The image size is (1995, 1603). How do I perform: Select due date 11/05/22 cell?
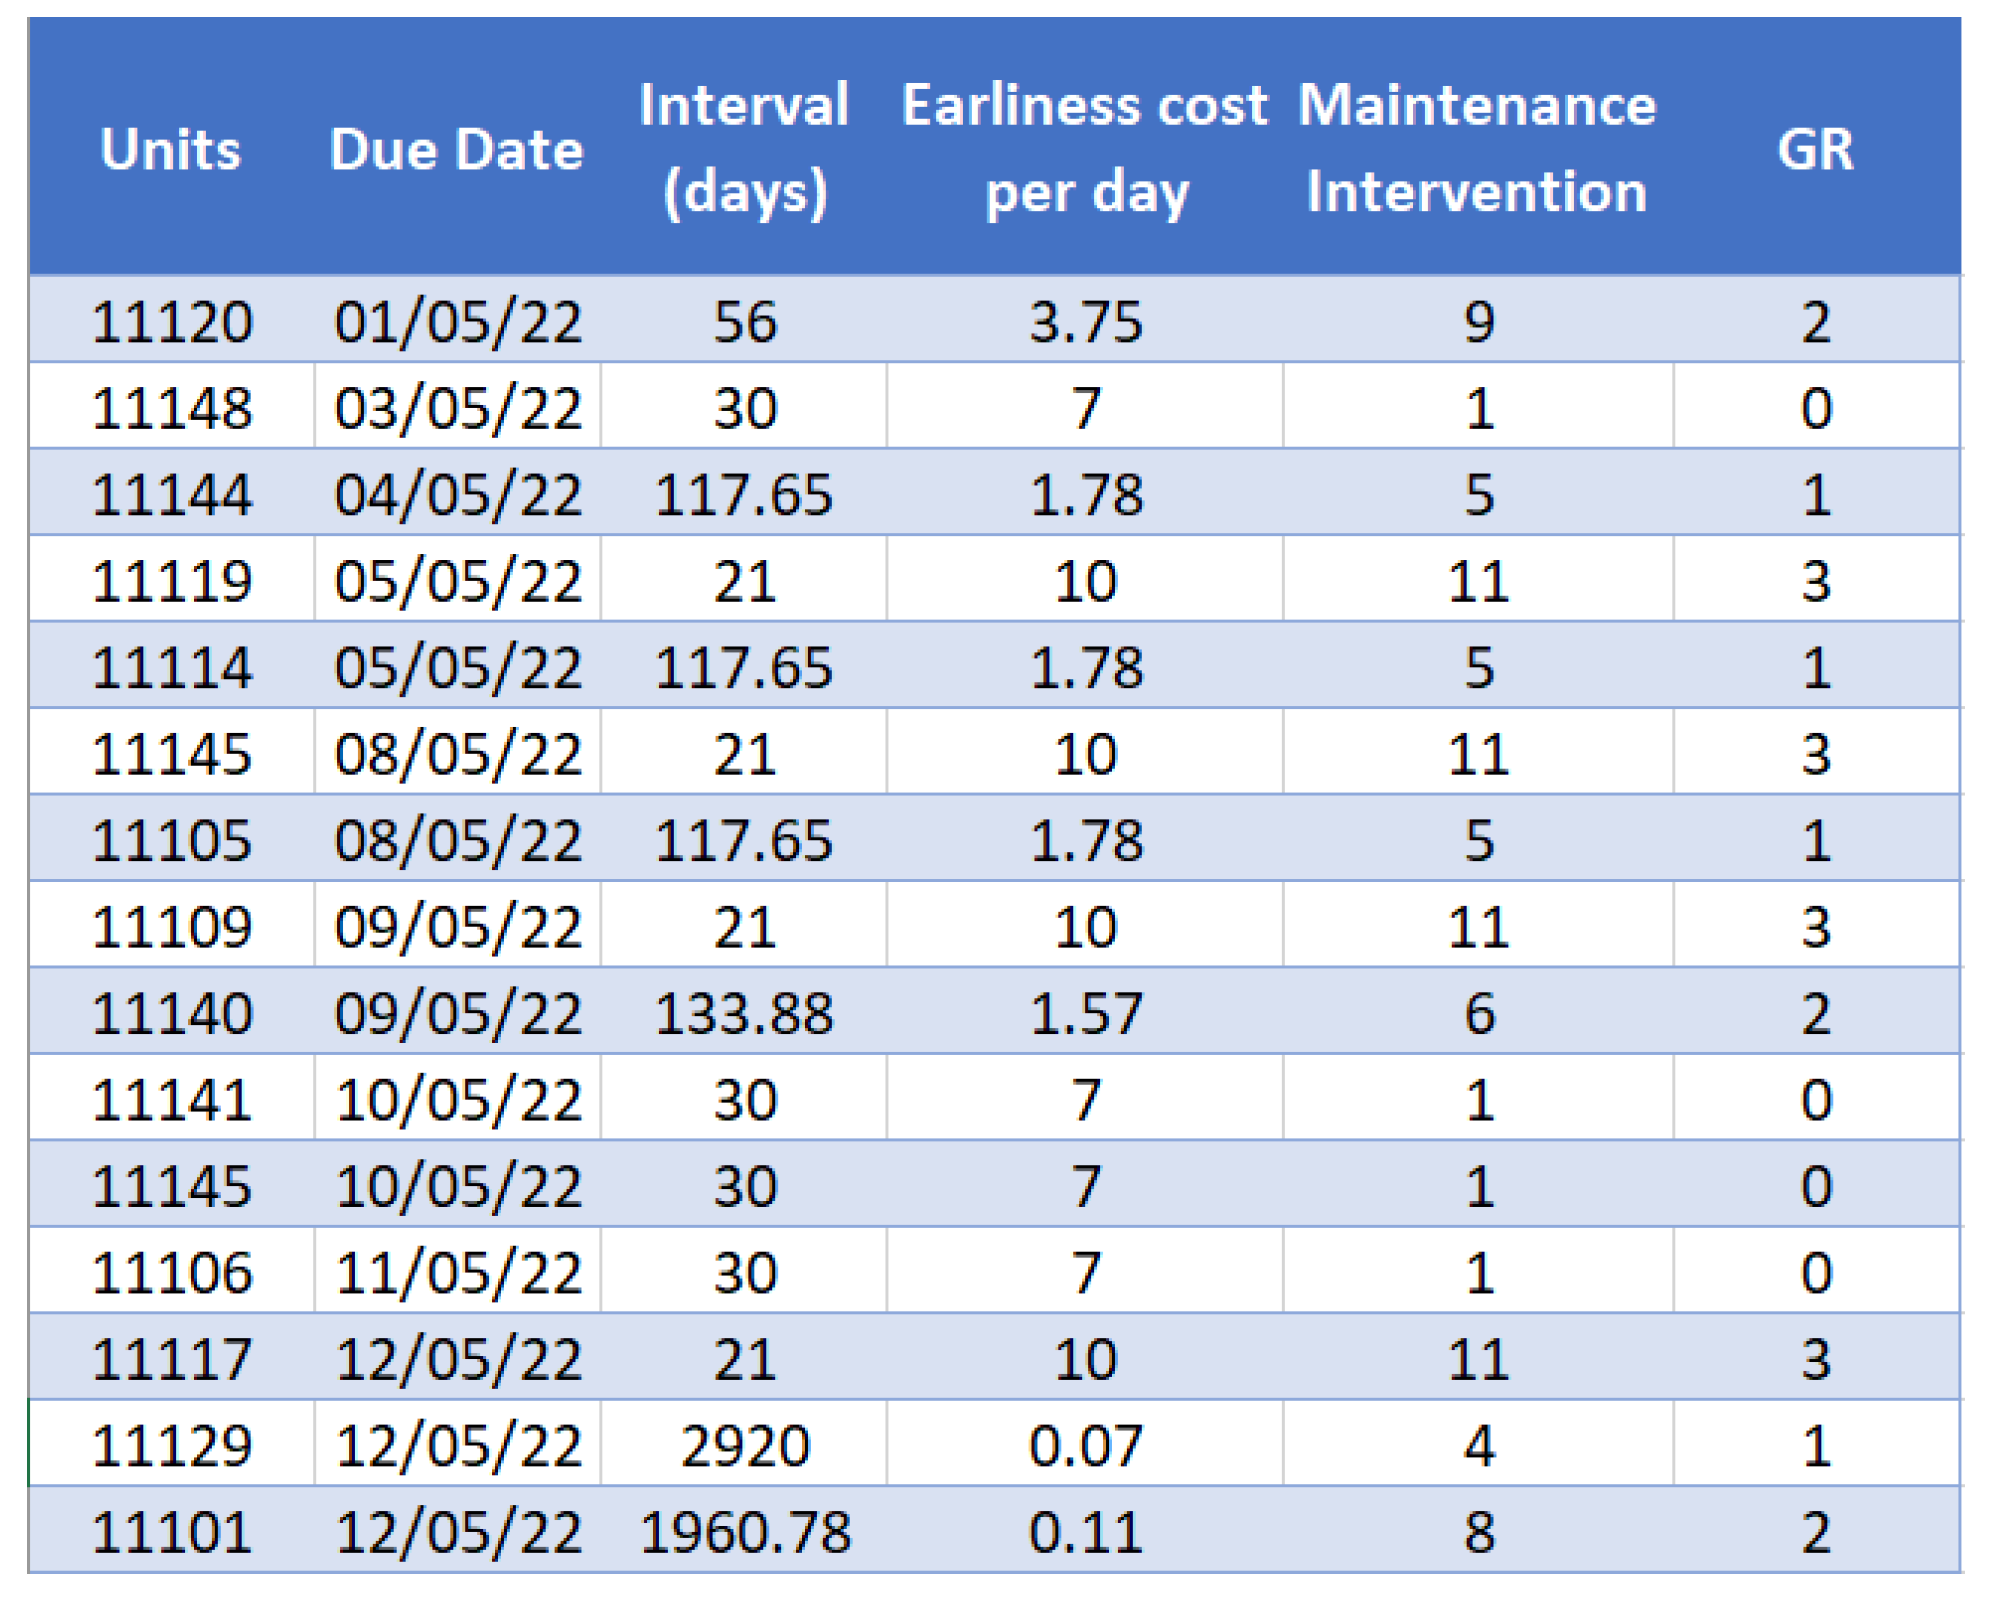pos(458,1272)
